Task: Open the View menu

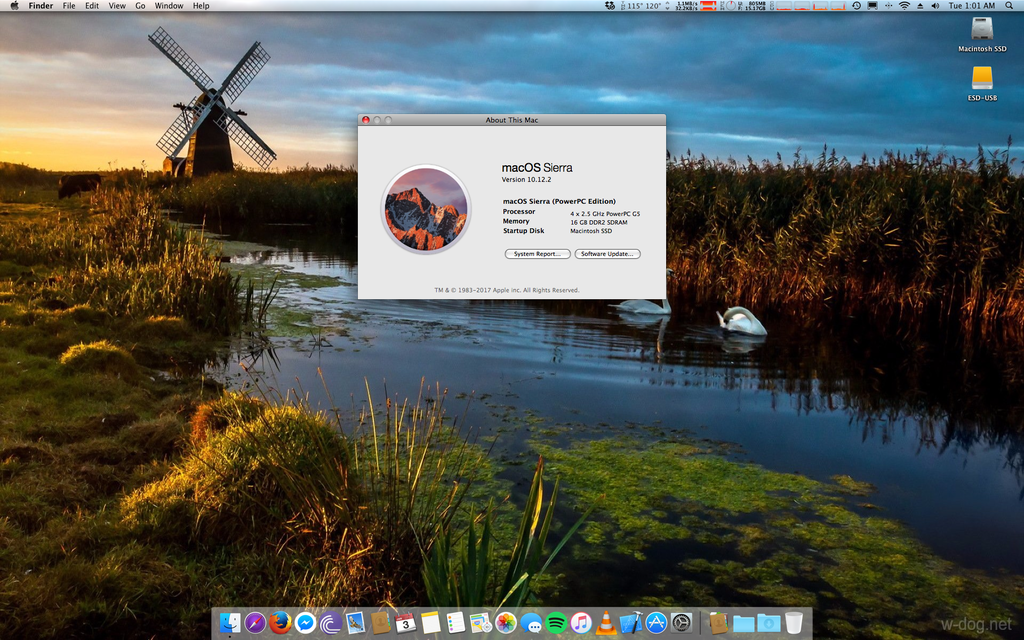Action: point(117,6)
